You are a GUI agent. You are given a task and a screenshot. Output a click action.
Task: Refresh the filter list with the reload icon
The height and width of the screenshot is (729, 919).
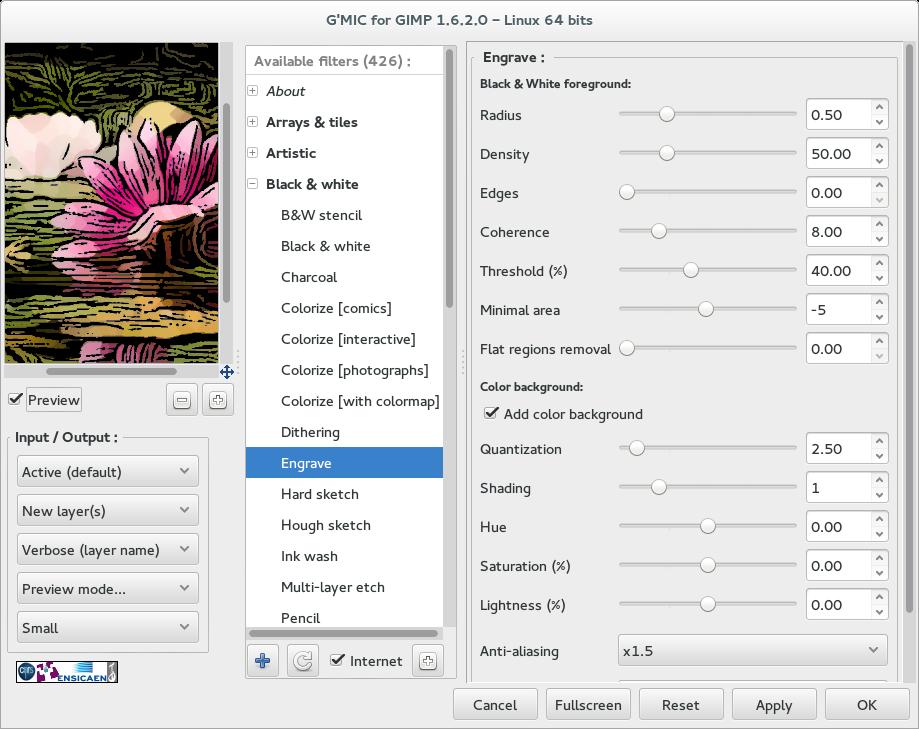[302, 661]
